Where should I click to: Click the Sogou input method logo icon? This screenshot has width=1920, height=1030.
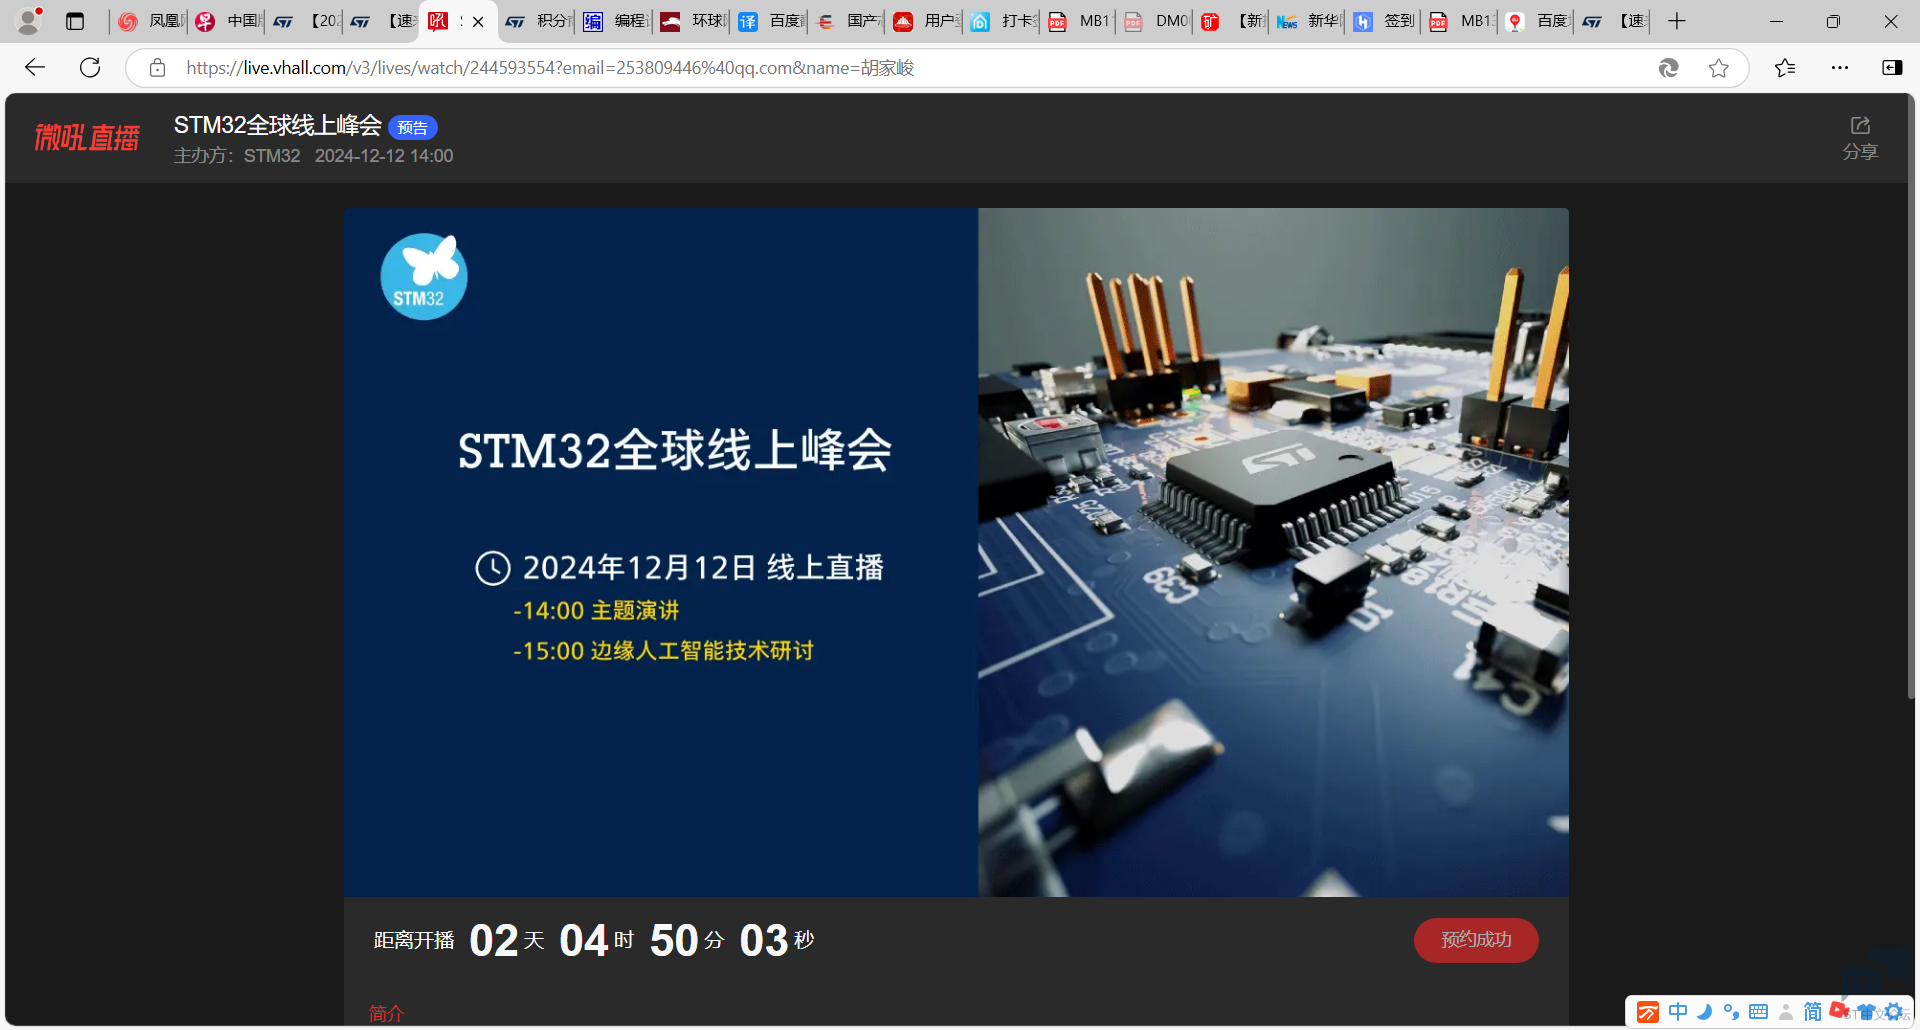tap(1648, 1012)
